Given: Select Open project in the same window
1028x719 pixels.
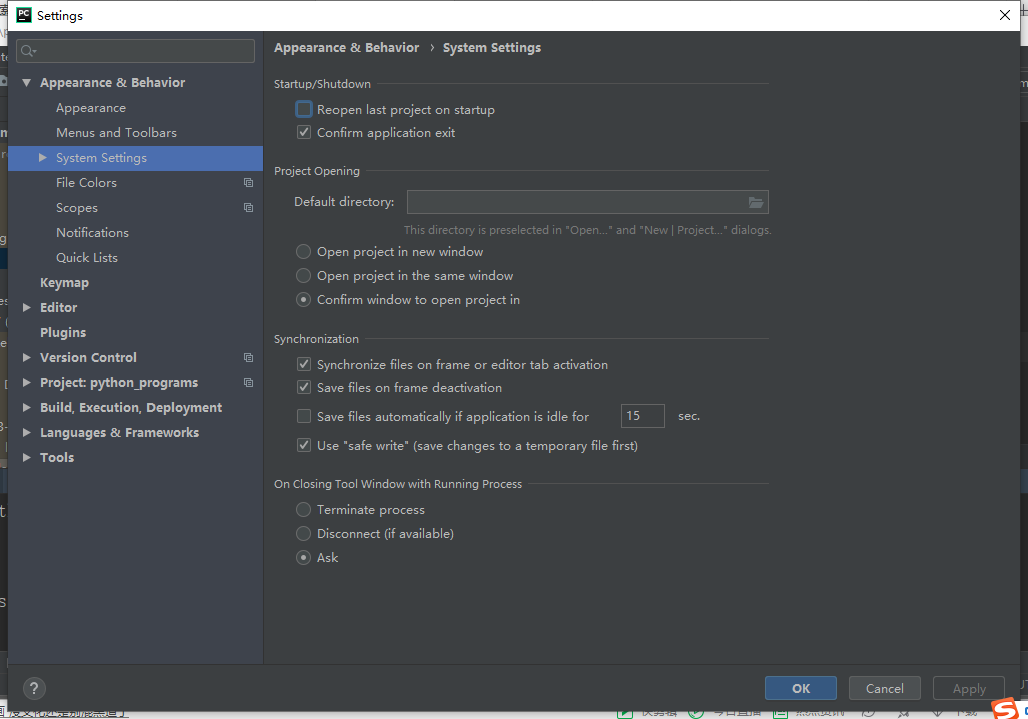Looking at the screenshot, I should point(303,276).
